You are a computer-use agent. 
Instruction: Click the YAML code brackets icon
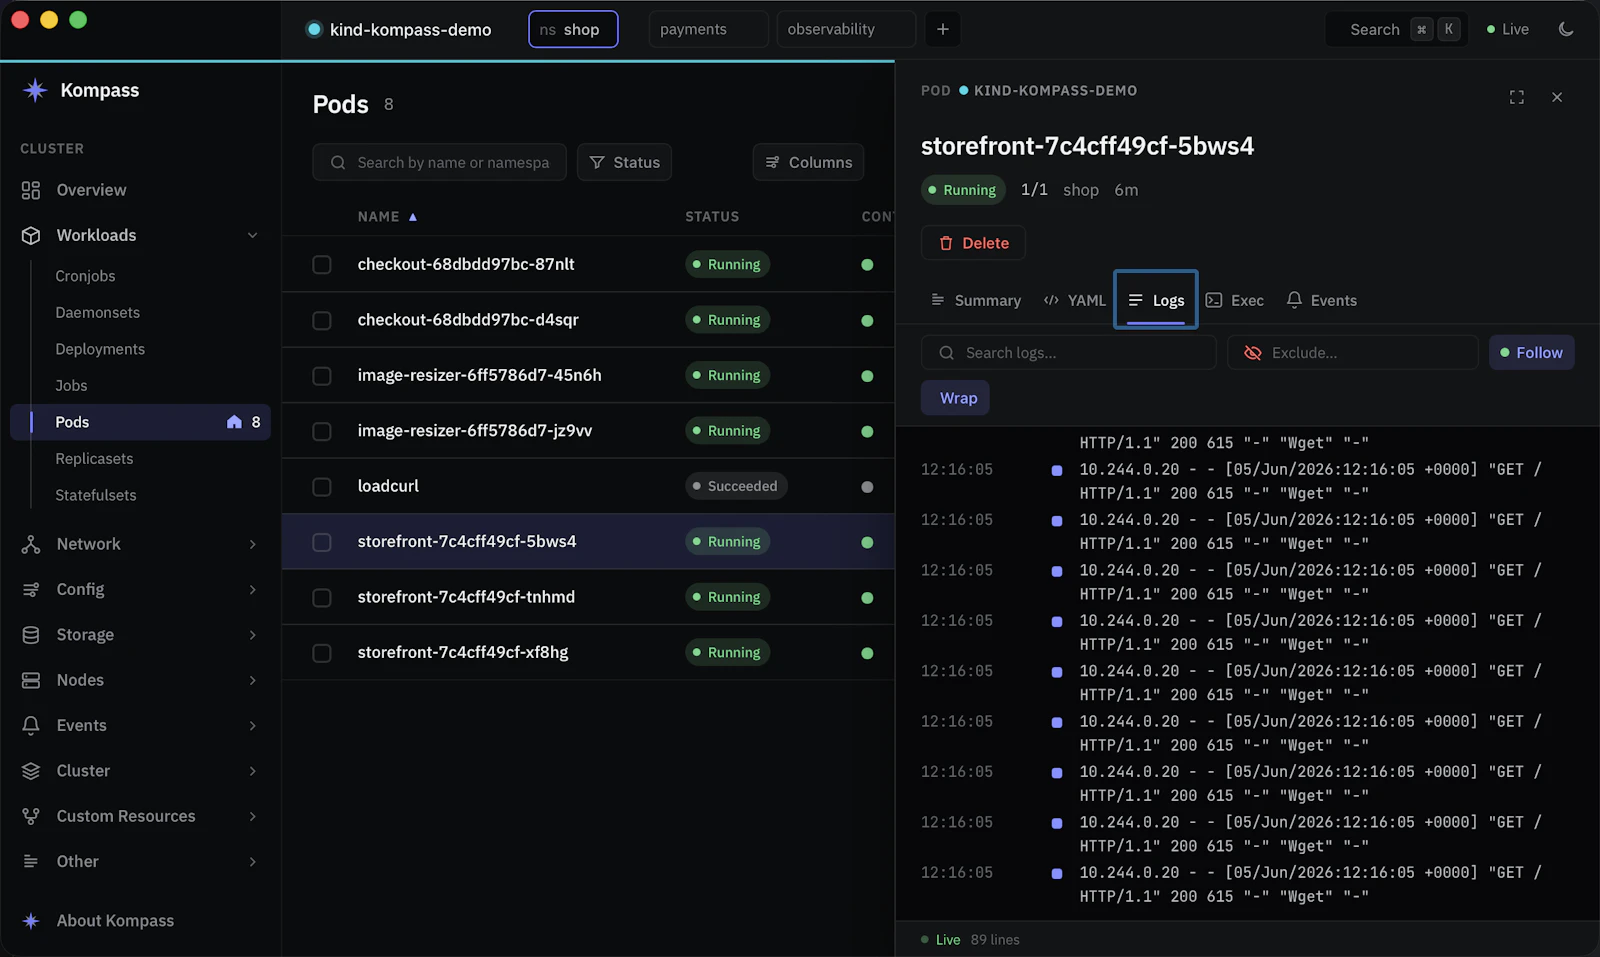(x=1051, y=300)
